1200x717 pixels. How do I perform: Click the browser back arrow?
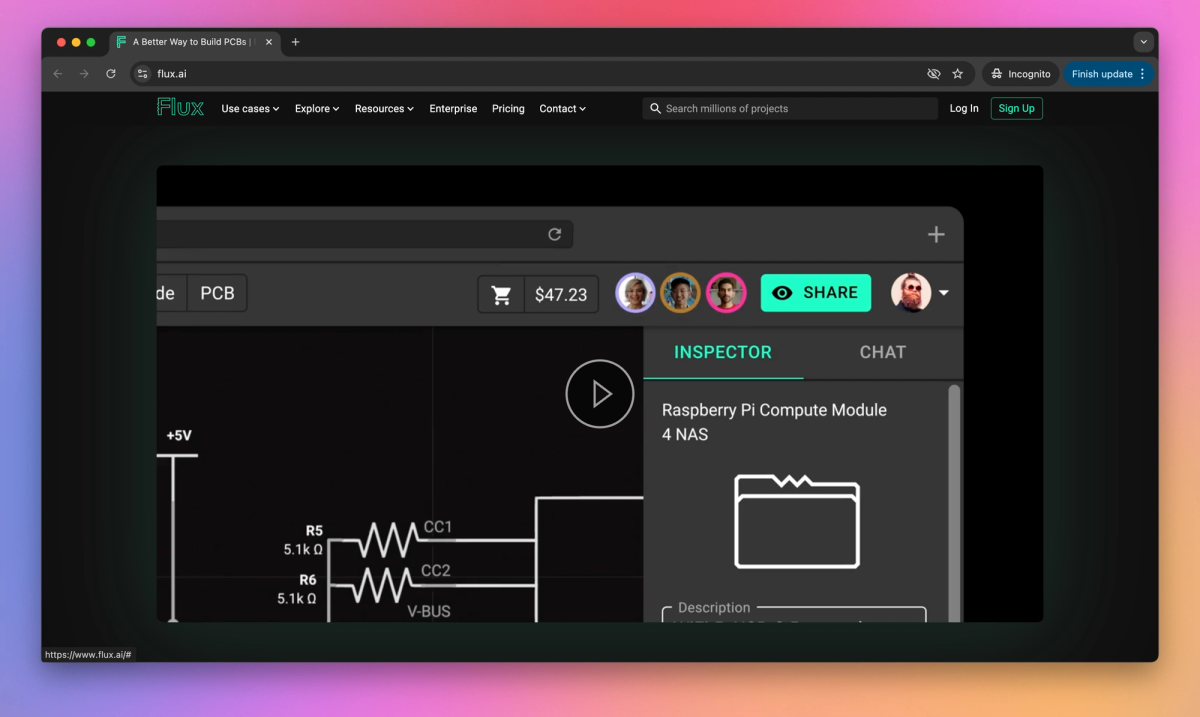(x=57, y=74)
